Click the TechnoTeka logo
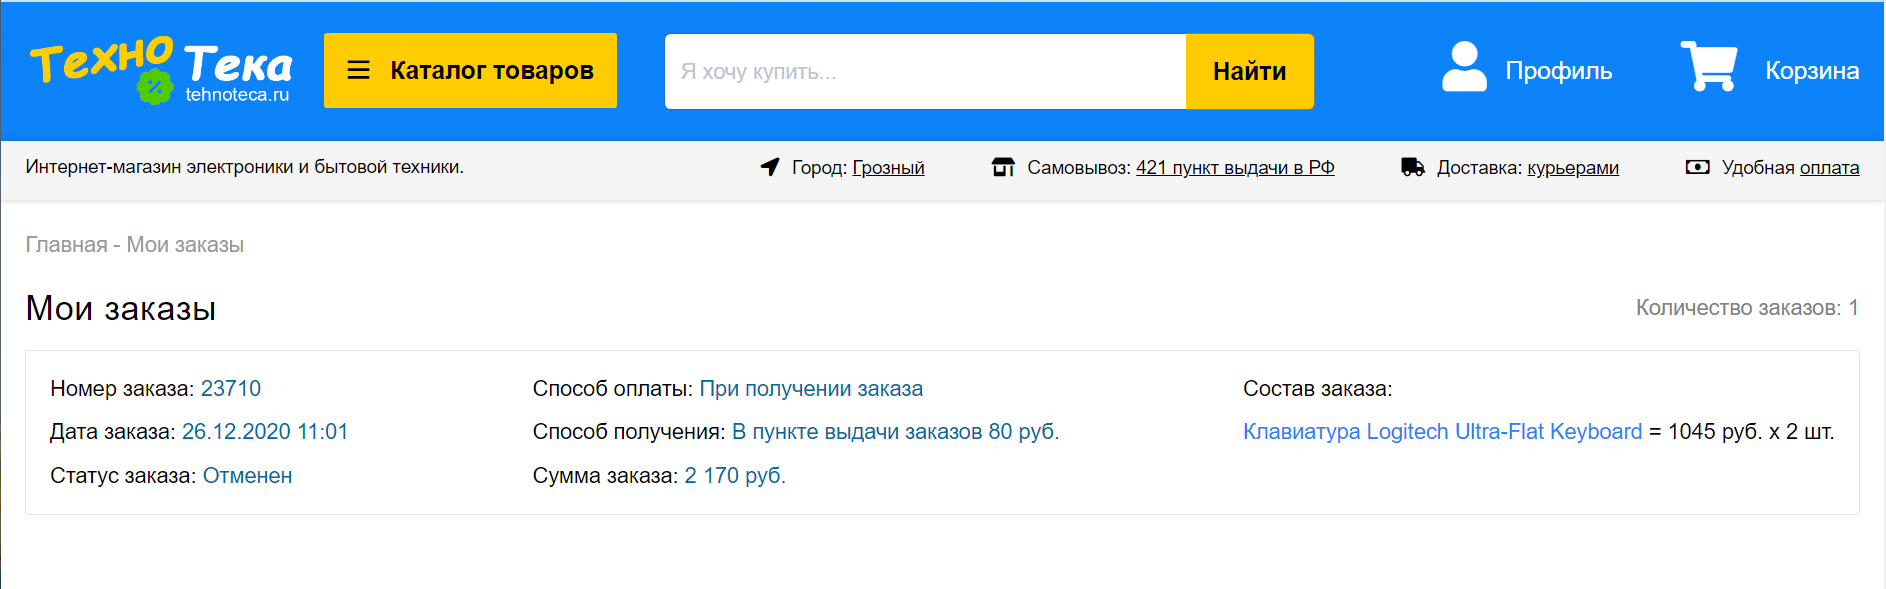 pos(161,70)
